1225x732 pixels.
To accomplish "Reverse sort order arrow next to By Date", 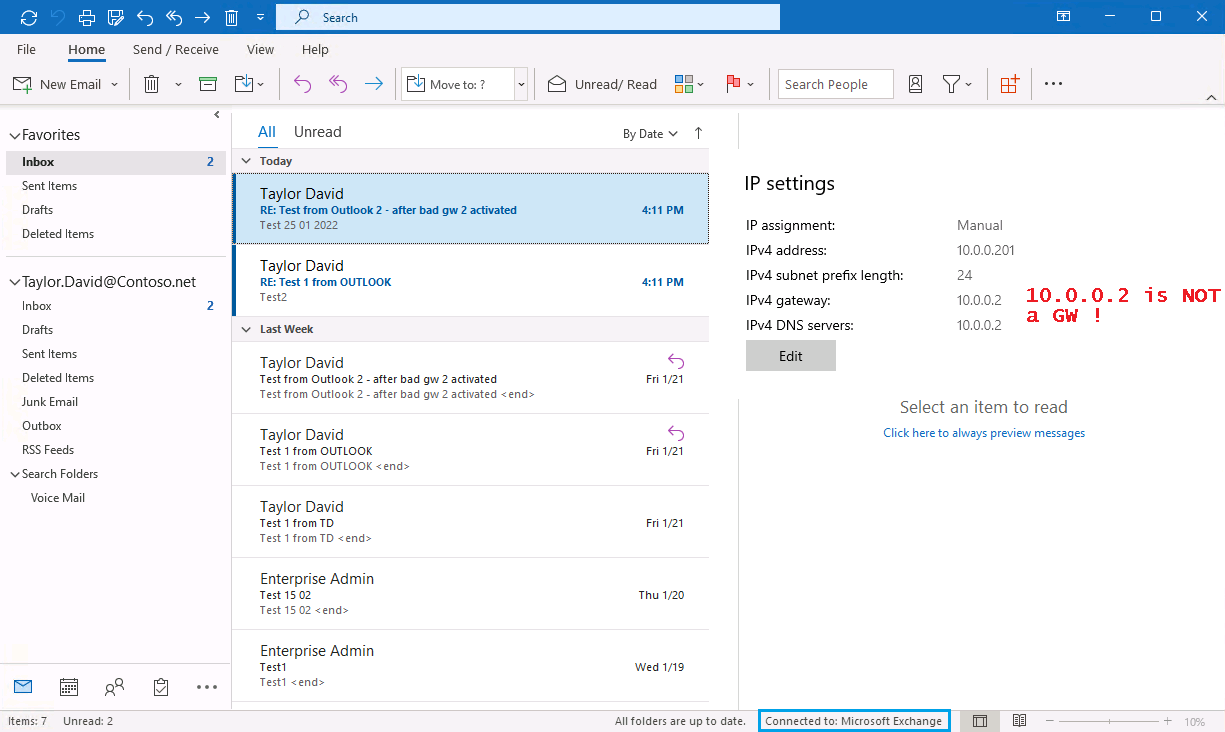I will point(698,133).
